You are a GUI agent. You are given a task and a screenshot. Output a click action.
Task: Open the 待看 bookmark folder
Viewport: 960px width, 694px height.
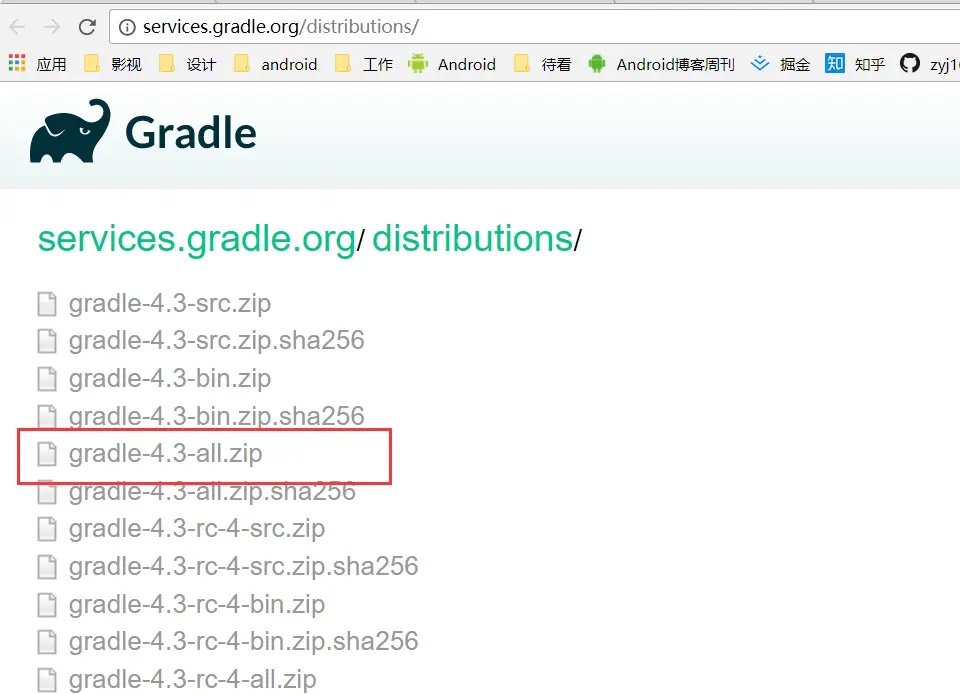coord(542,64)
